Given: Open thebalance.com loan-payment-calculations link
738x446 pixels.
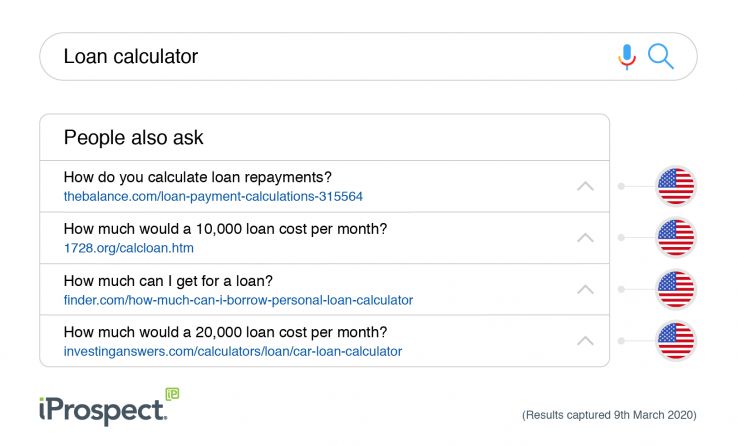Looking at the screenshot, I should coord(213,196).
